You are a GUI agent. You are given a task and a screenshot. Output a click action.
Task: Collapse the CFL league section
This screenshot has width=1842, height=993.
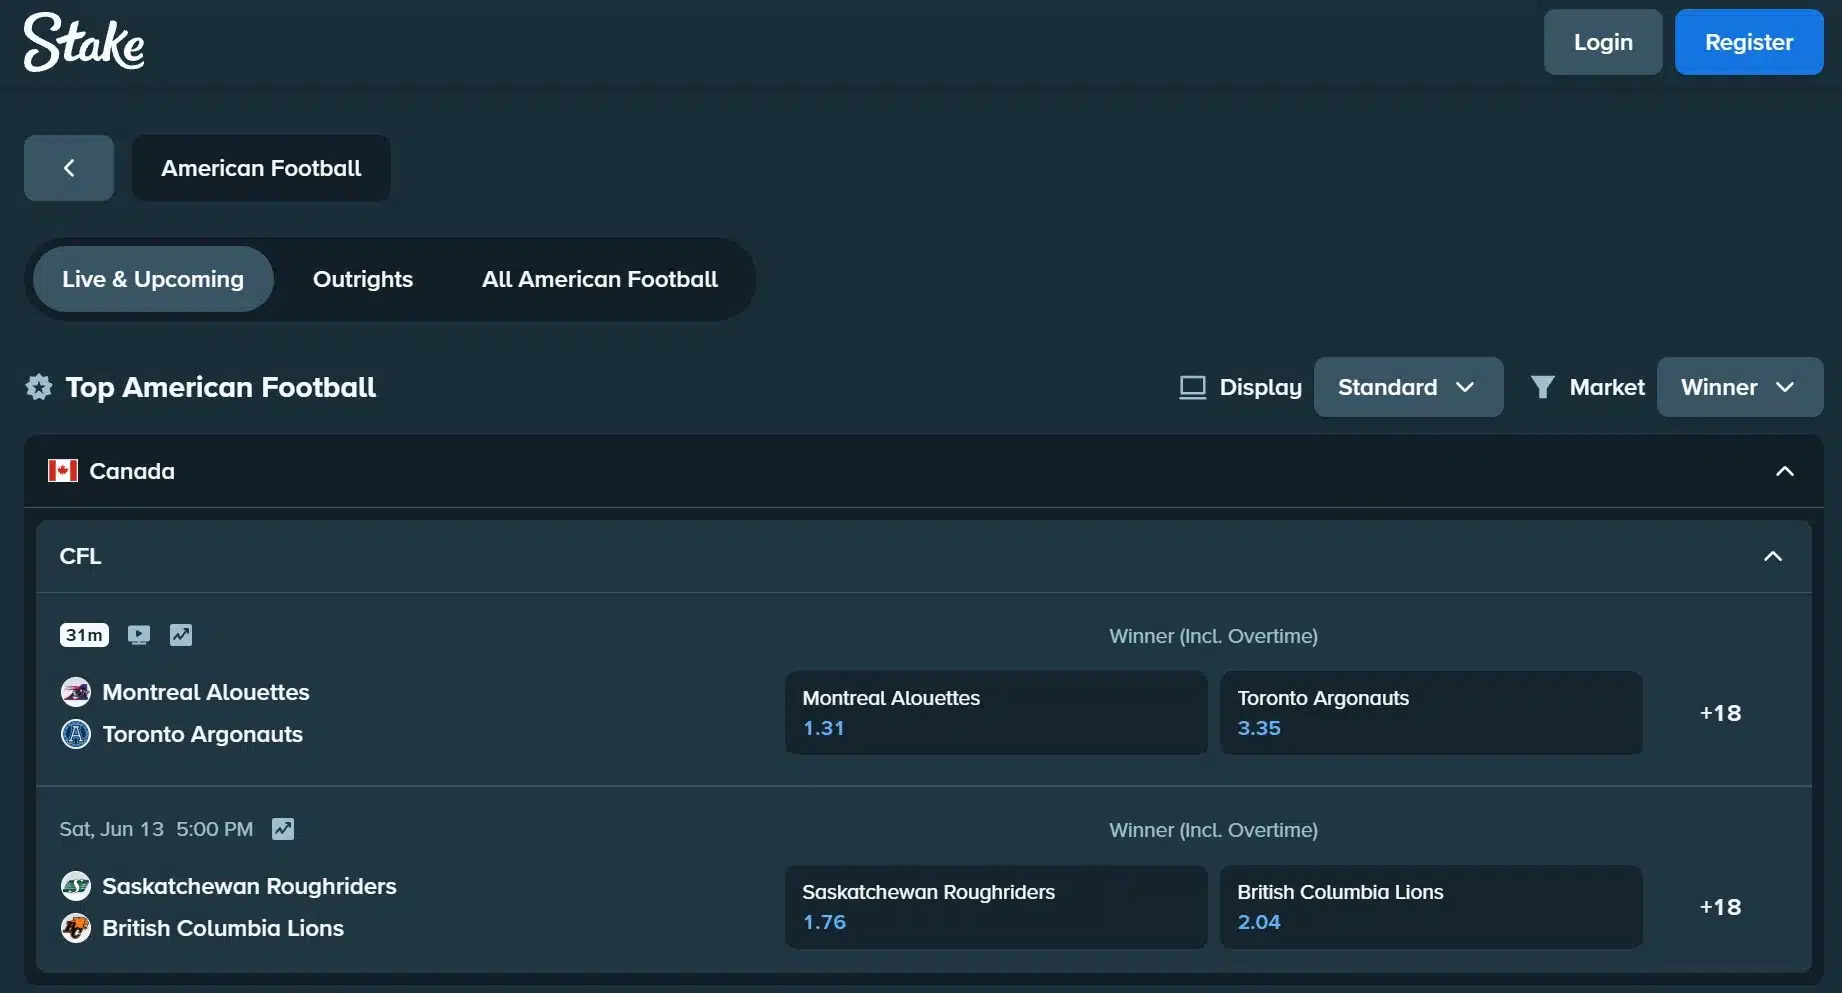(x=1772, y=556)
